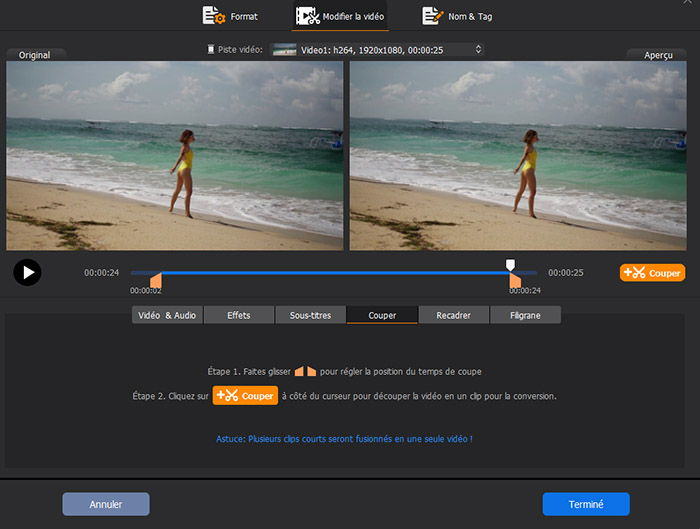The width and height of the screenshot is (700, 529).
Task: Click the Couper button in Étape 2 instructions
Action: 245,396
